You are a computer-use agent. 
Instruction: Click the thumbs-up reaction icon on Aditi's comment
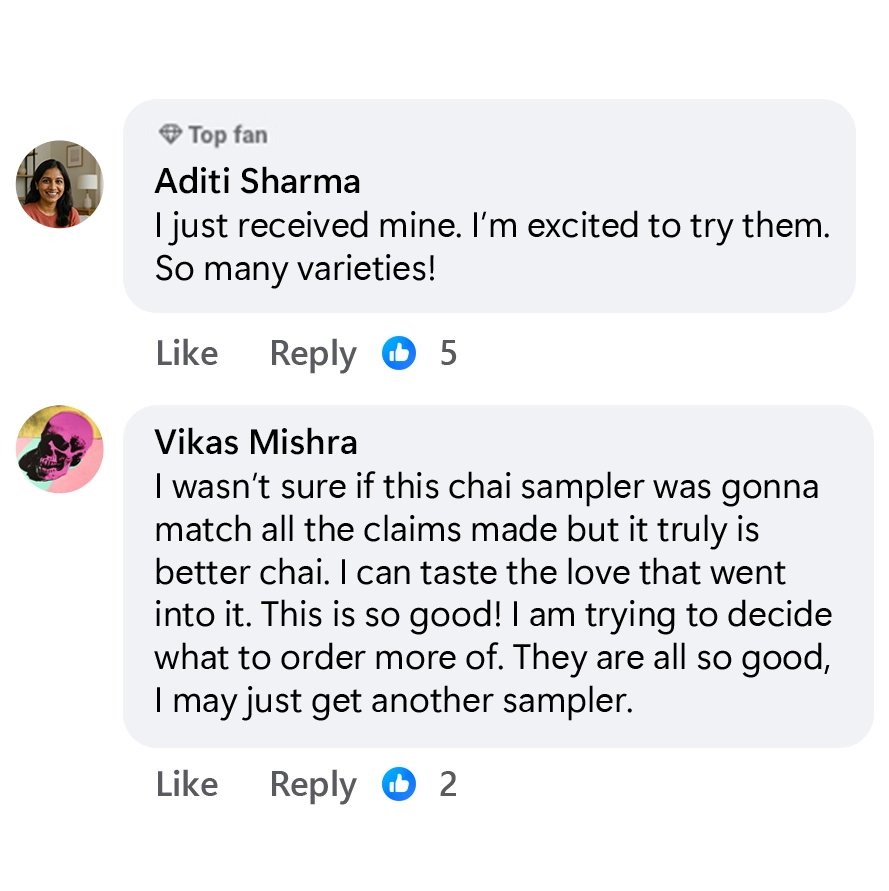399,353
